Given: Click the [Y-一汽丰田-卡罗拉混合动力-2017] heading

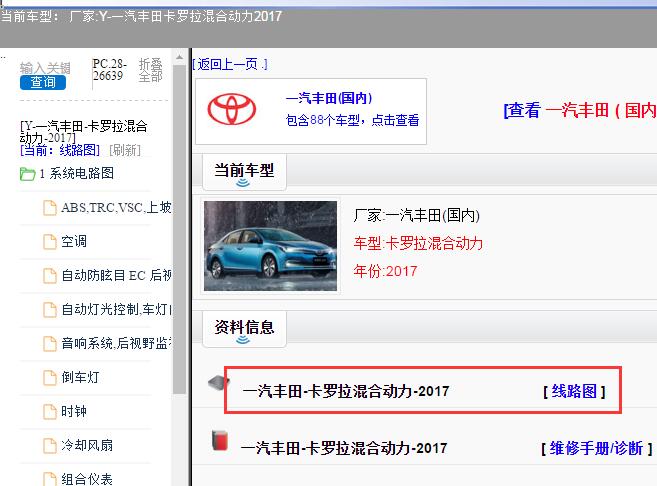Looking at the screenshot, I should 83,132.
